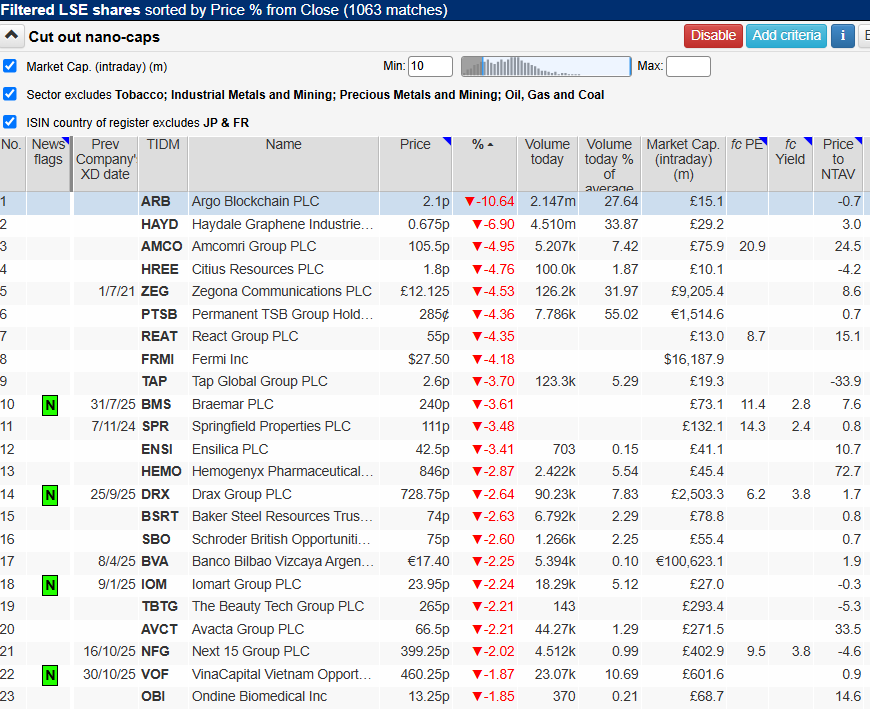870x709 pixels.
Task: Toggle sort on the % column header
Action: click(484, 164)
